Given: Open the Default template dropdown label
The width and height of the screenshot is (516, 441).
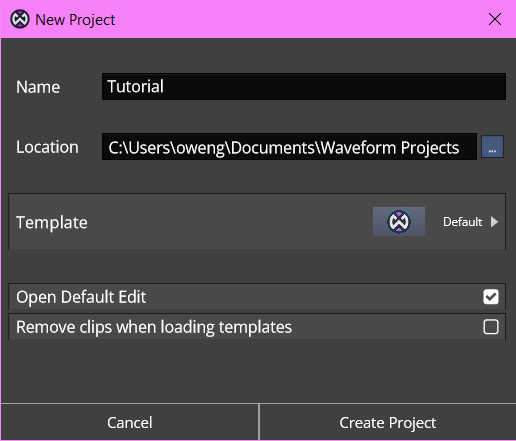Looking at the screenshot, I should coord(462,222).
